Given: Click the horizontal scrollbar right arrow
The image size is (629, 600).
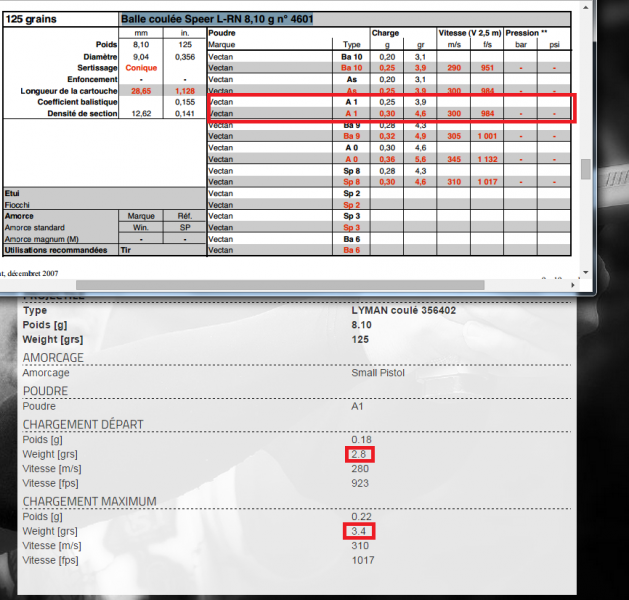Looking at the screenshot, I should 575,287.
